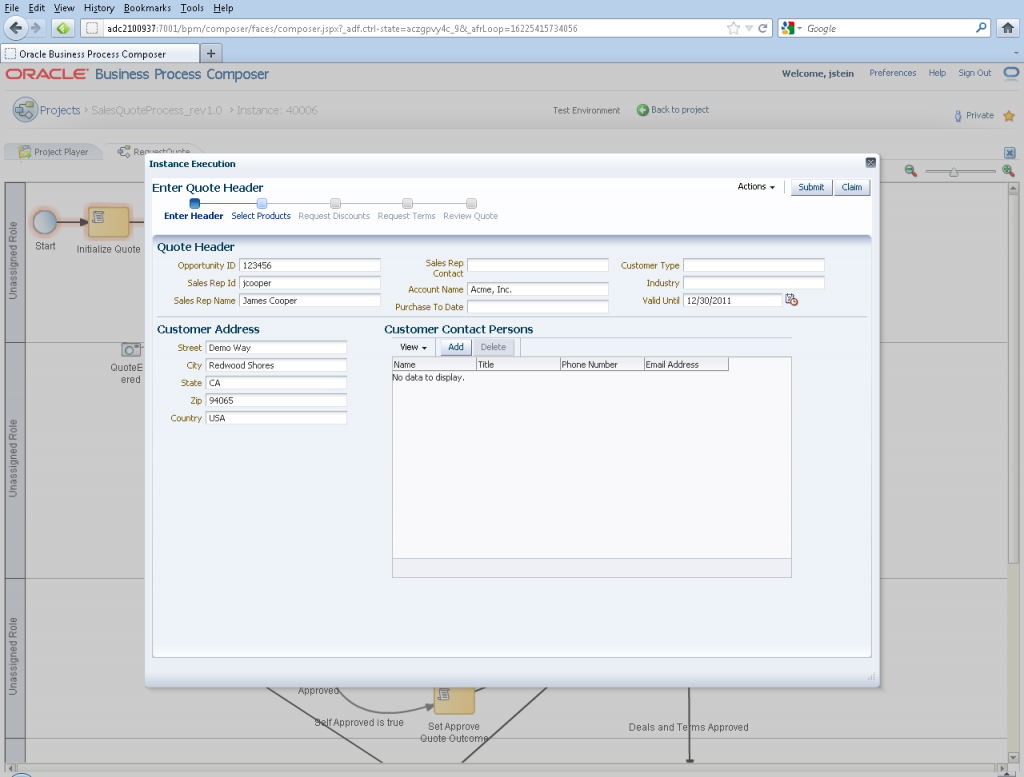This screenshot has height=777, width=1024.
Task: Click the zoom in magnifier icon
Action: pyautogui.click(x=1008, y=171)
